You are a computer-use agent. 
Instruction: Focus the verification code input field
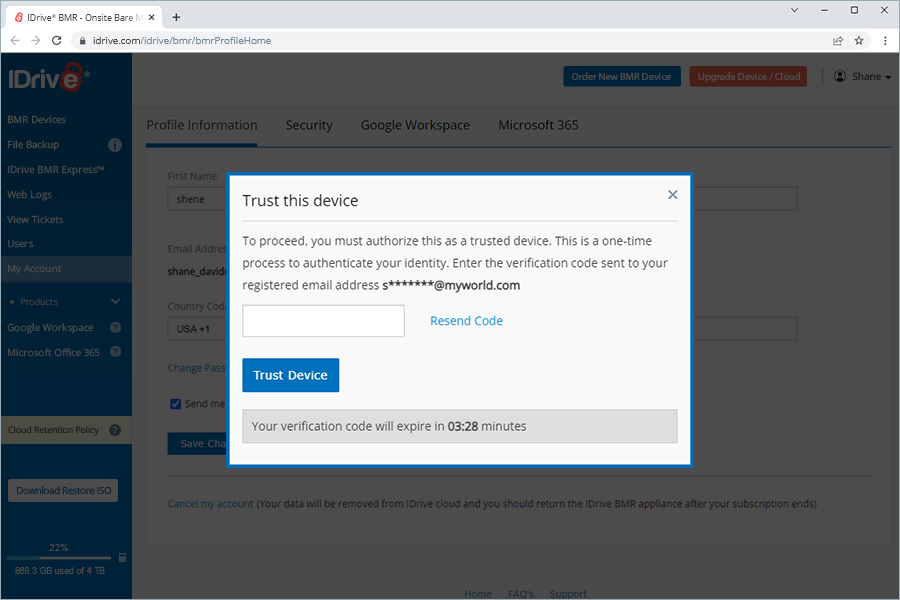323,321
